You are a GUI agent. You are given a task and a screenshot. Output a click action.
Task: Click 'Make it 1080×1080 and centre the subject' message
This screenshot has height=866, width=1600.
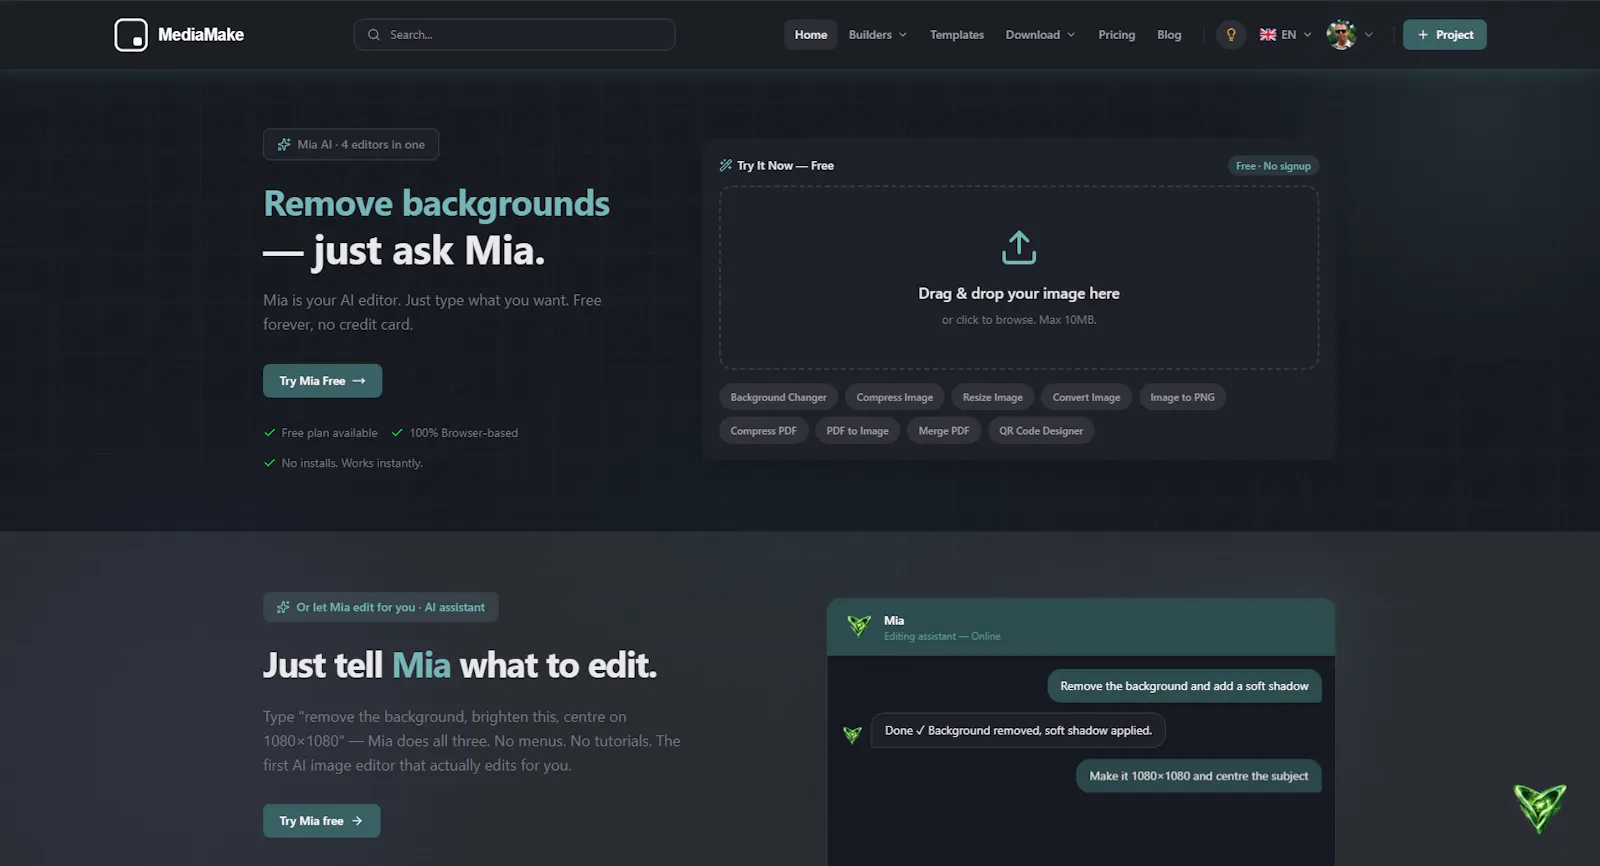[x=1198, y=776]
